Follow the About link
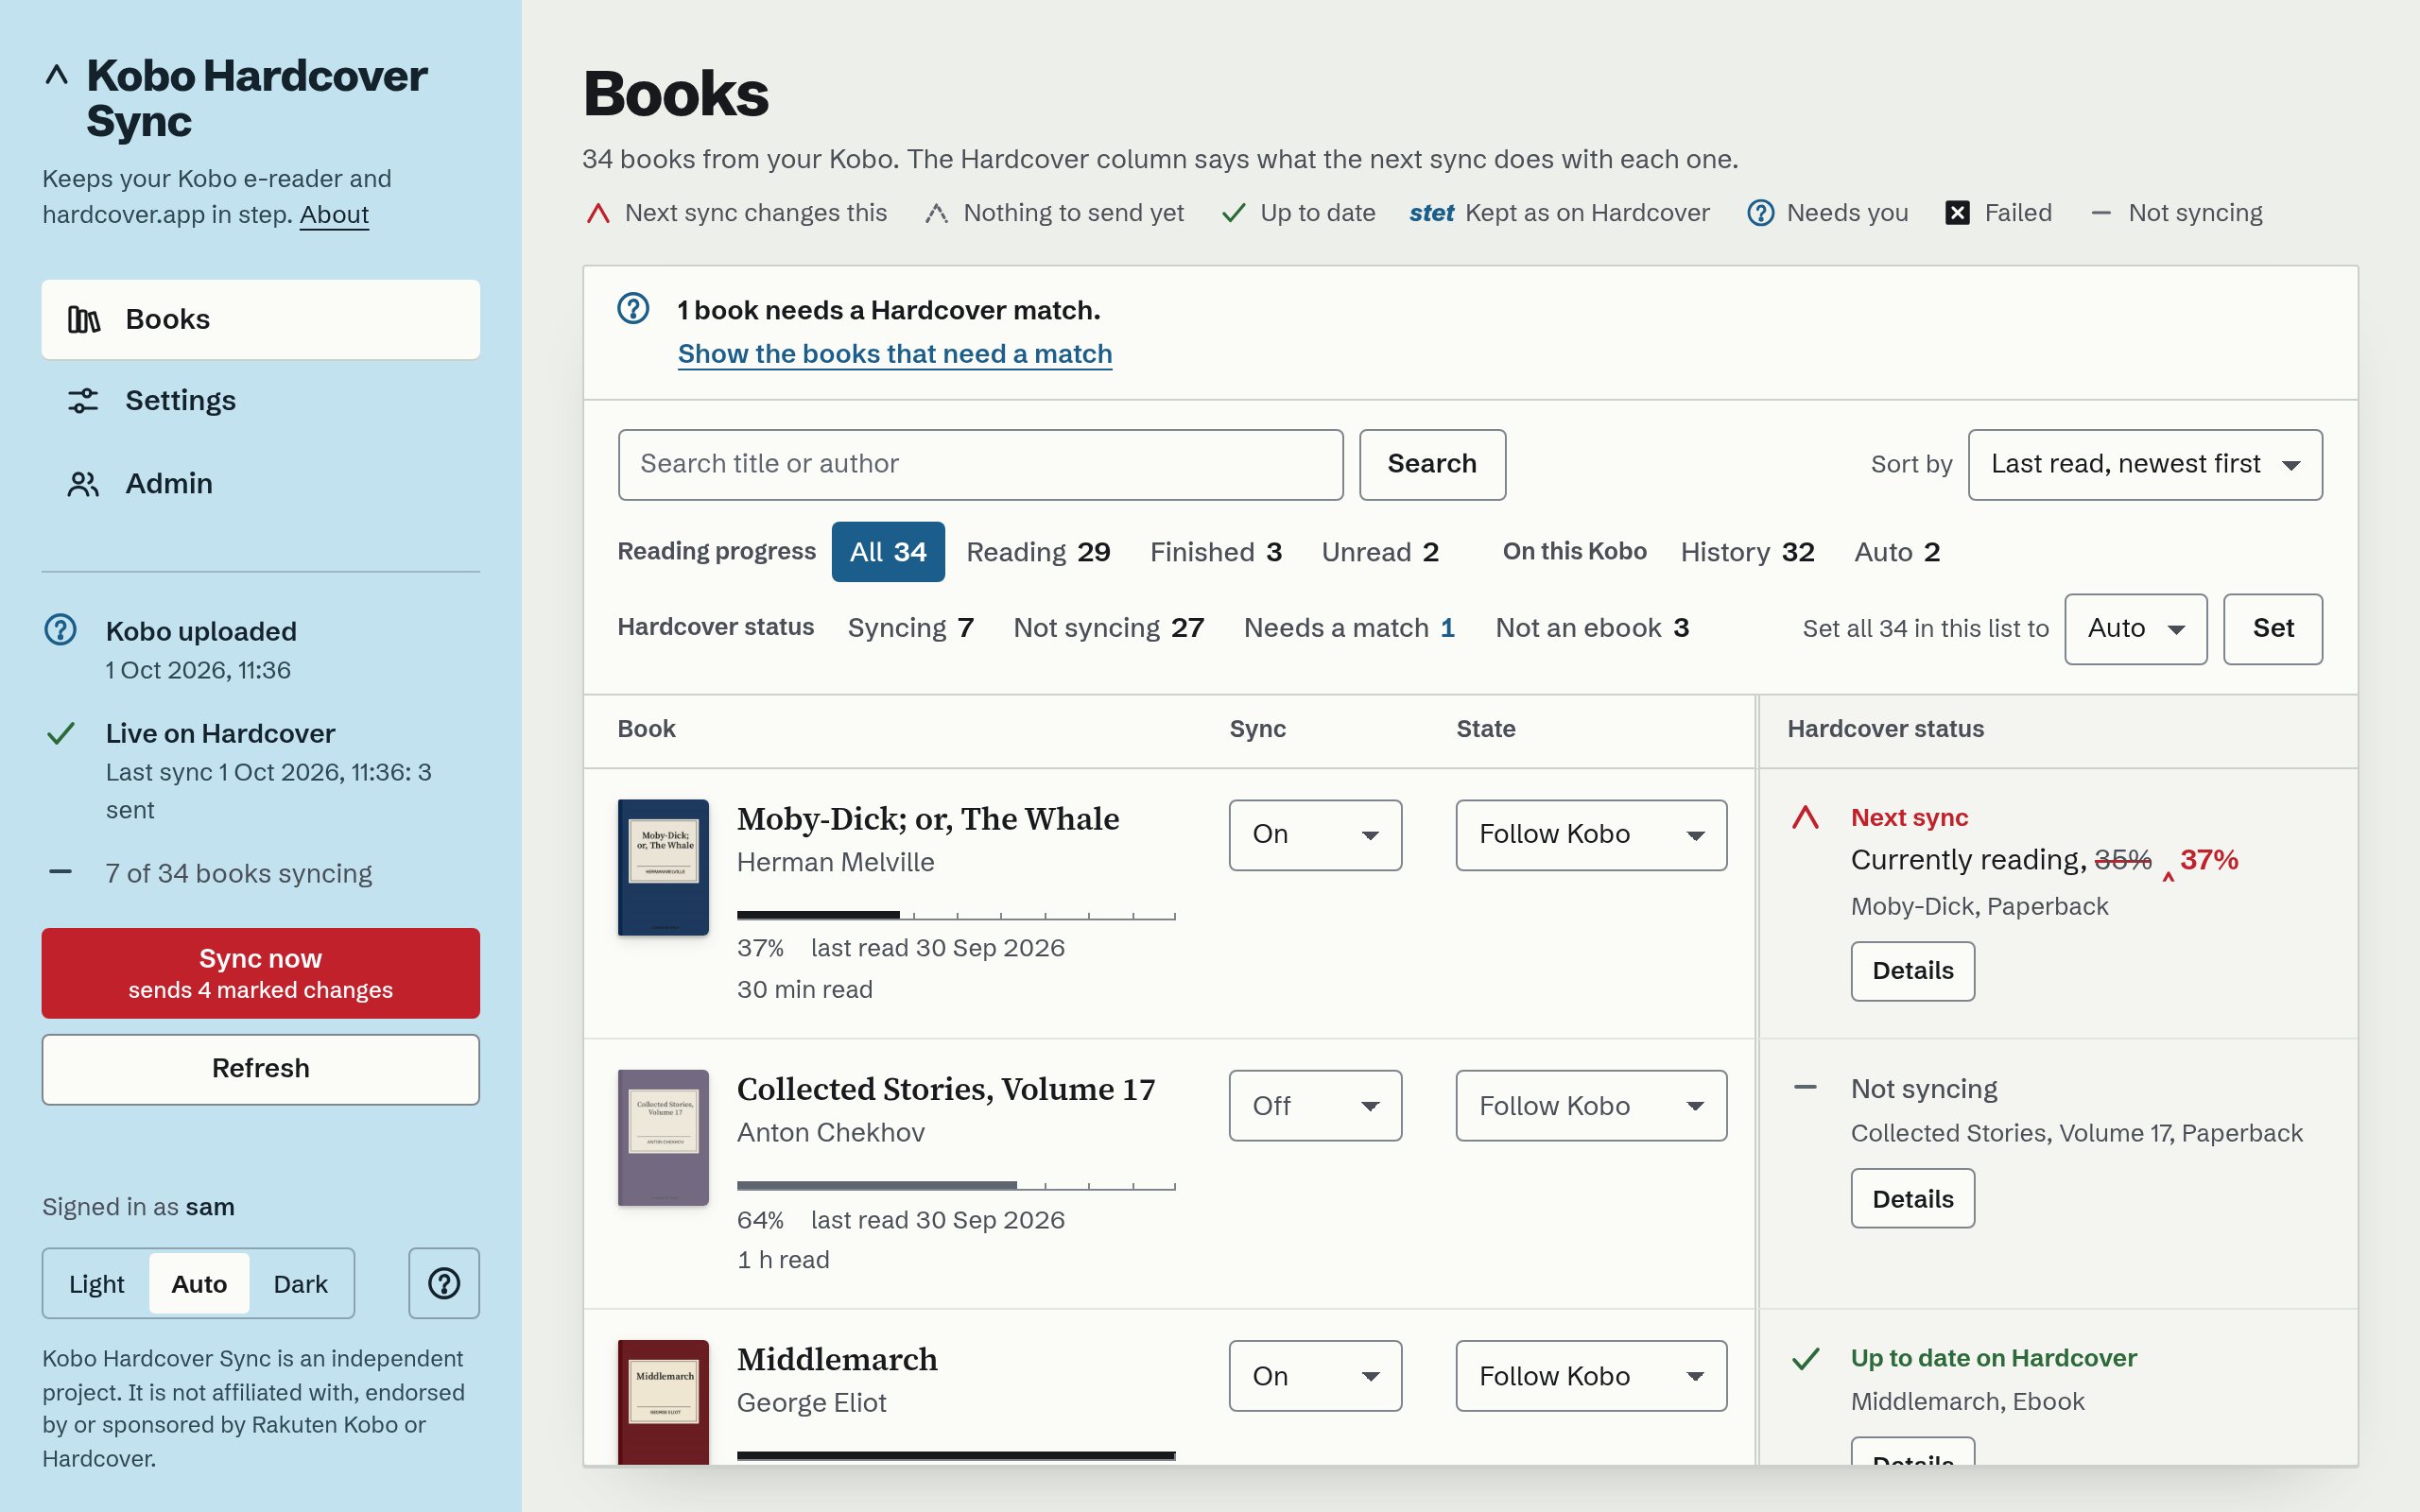 [x=334, y=215]
